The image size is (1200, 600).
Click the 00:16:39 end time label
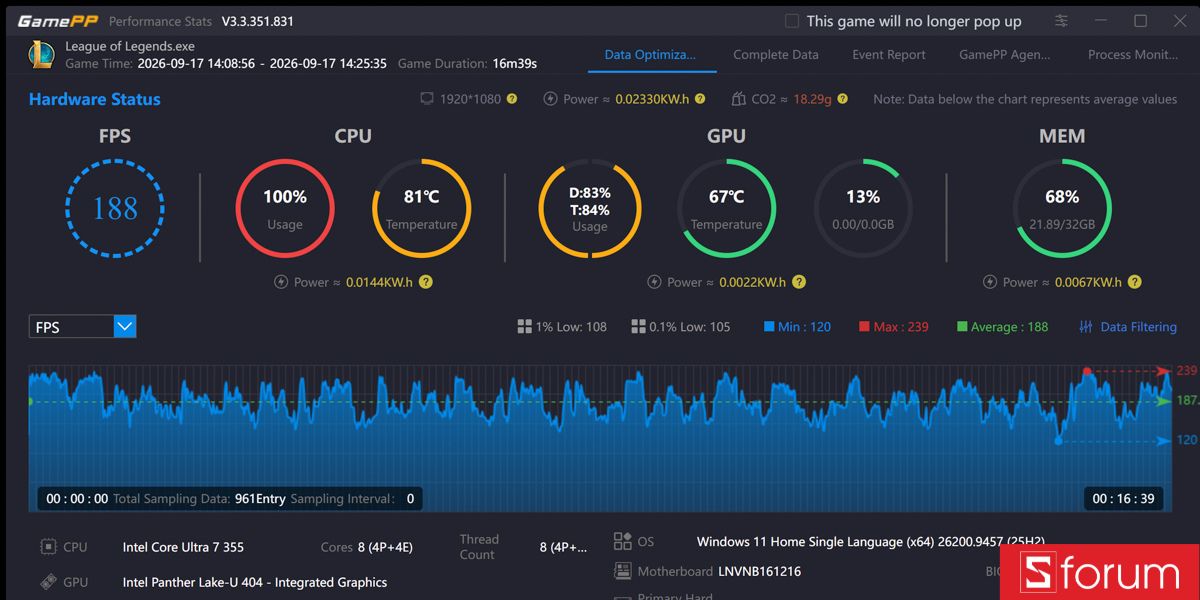(x=1123, y=498)
